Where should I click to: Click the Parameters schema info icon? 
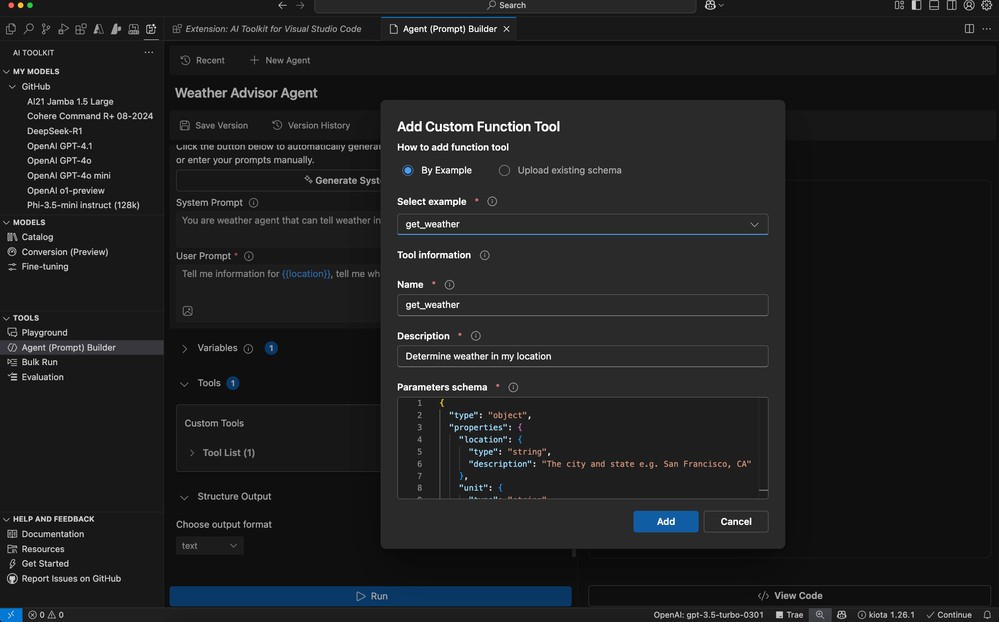point(513,387)
